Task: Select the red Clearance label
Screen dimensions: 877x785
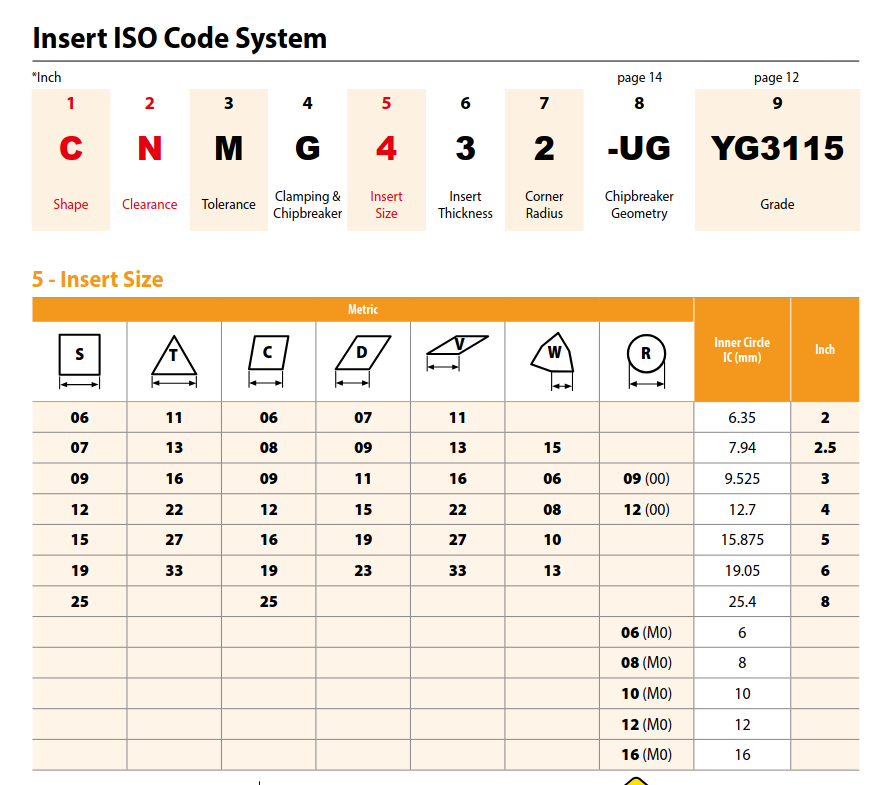Action: [x=150, y=204]
